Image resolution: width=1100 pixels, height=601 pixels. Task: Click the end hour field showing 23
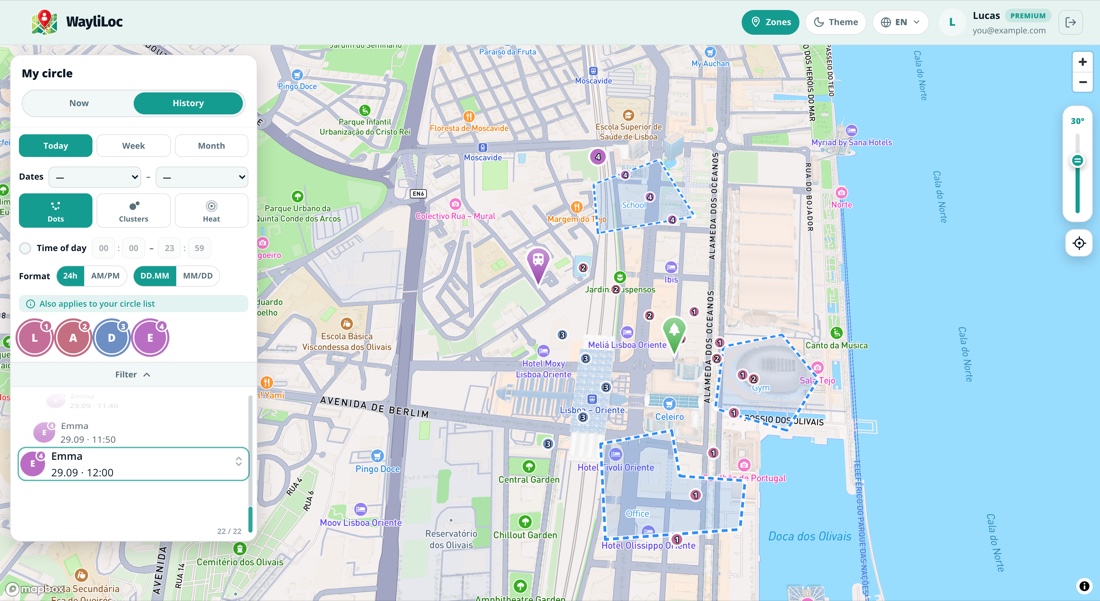(169, 248)
